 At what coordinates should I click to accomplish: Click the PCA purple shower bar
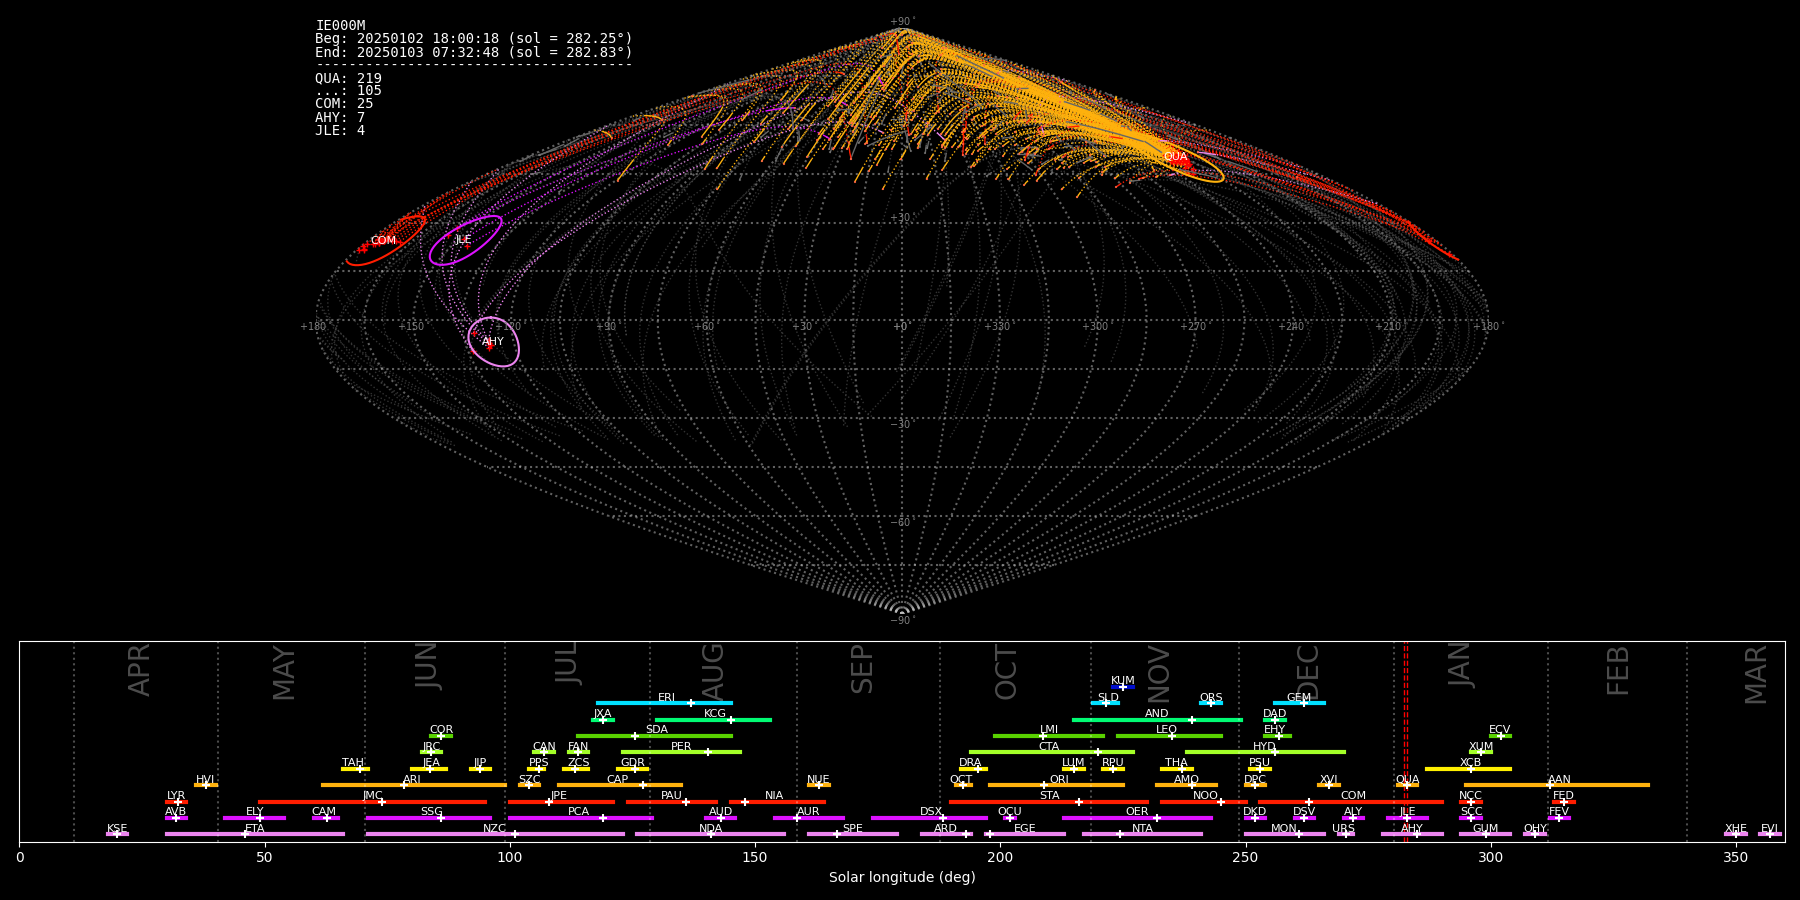[x=580, y=818]
